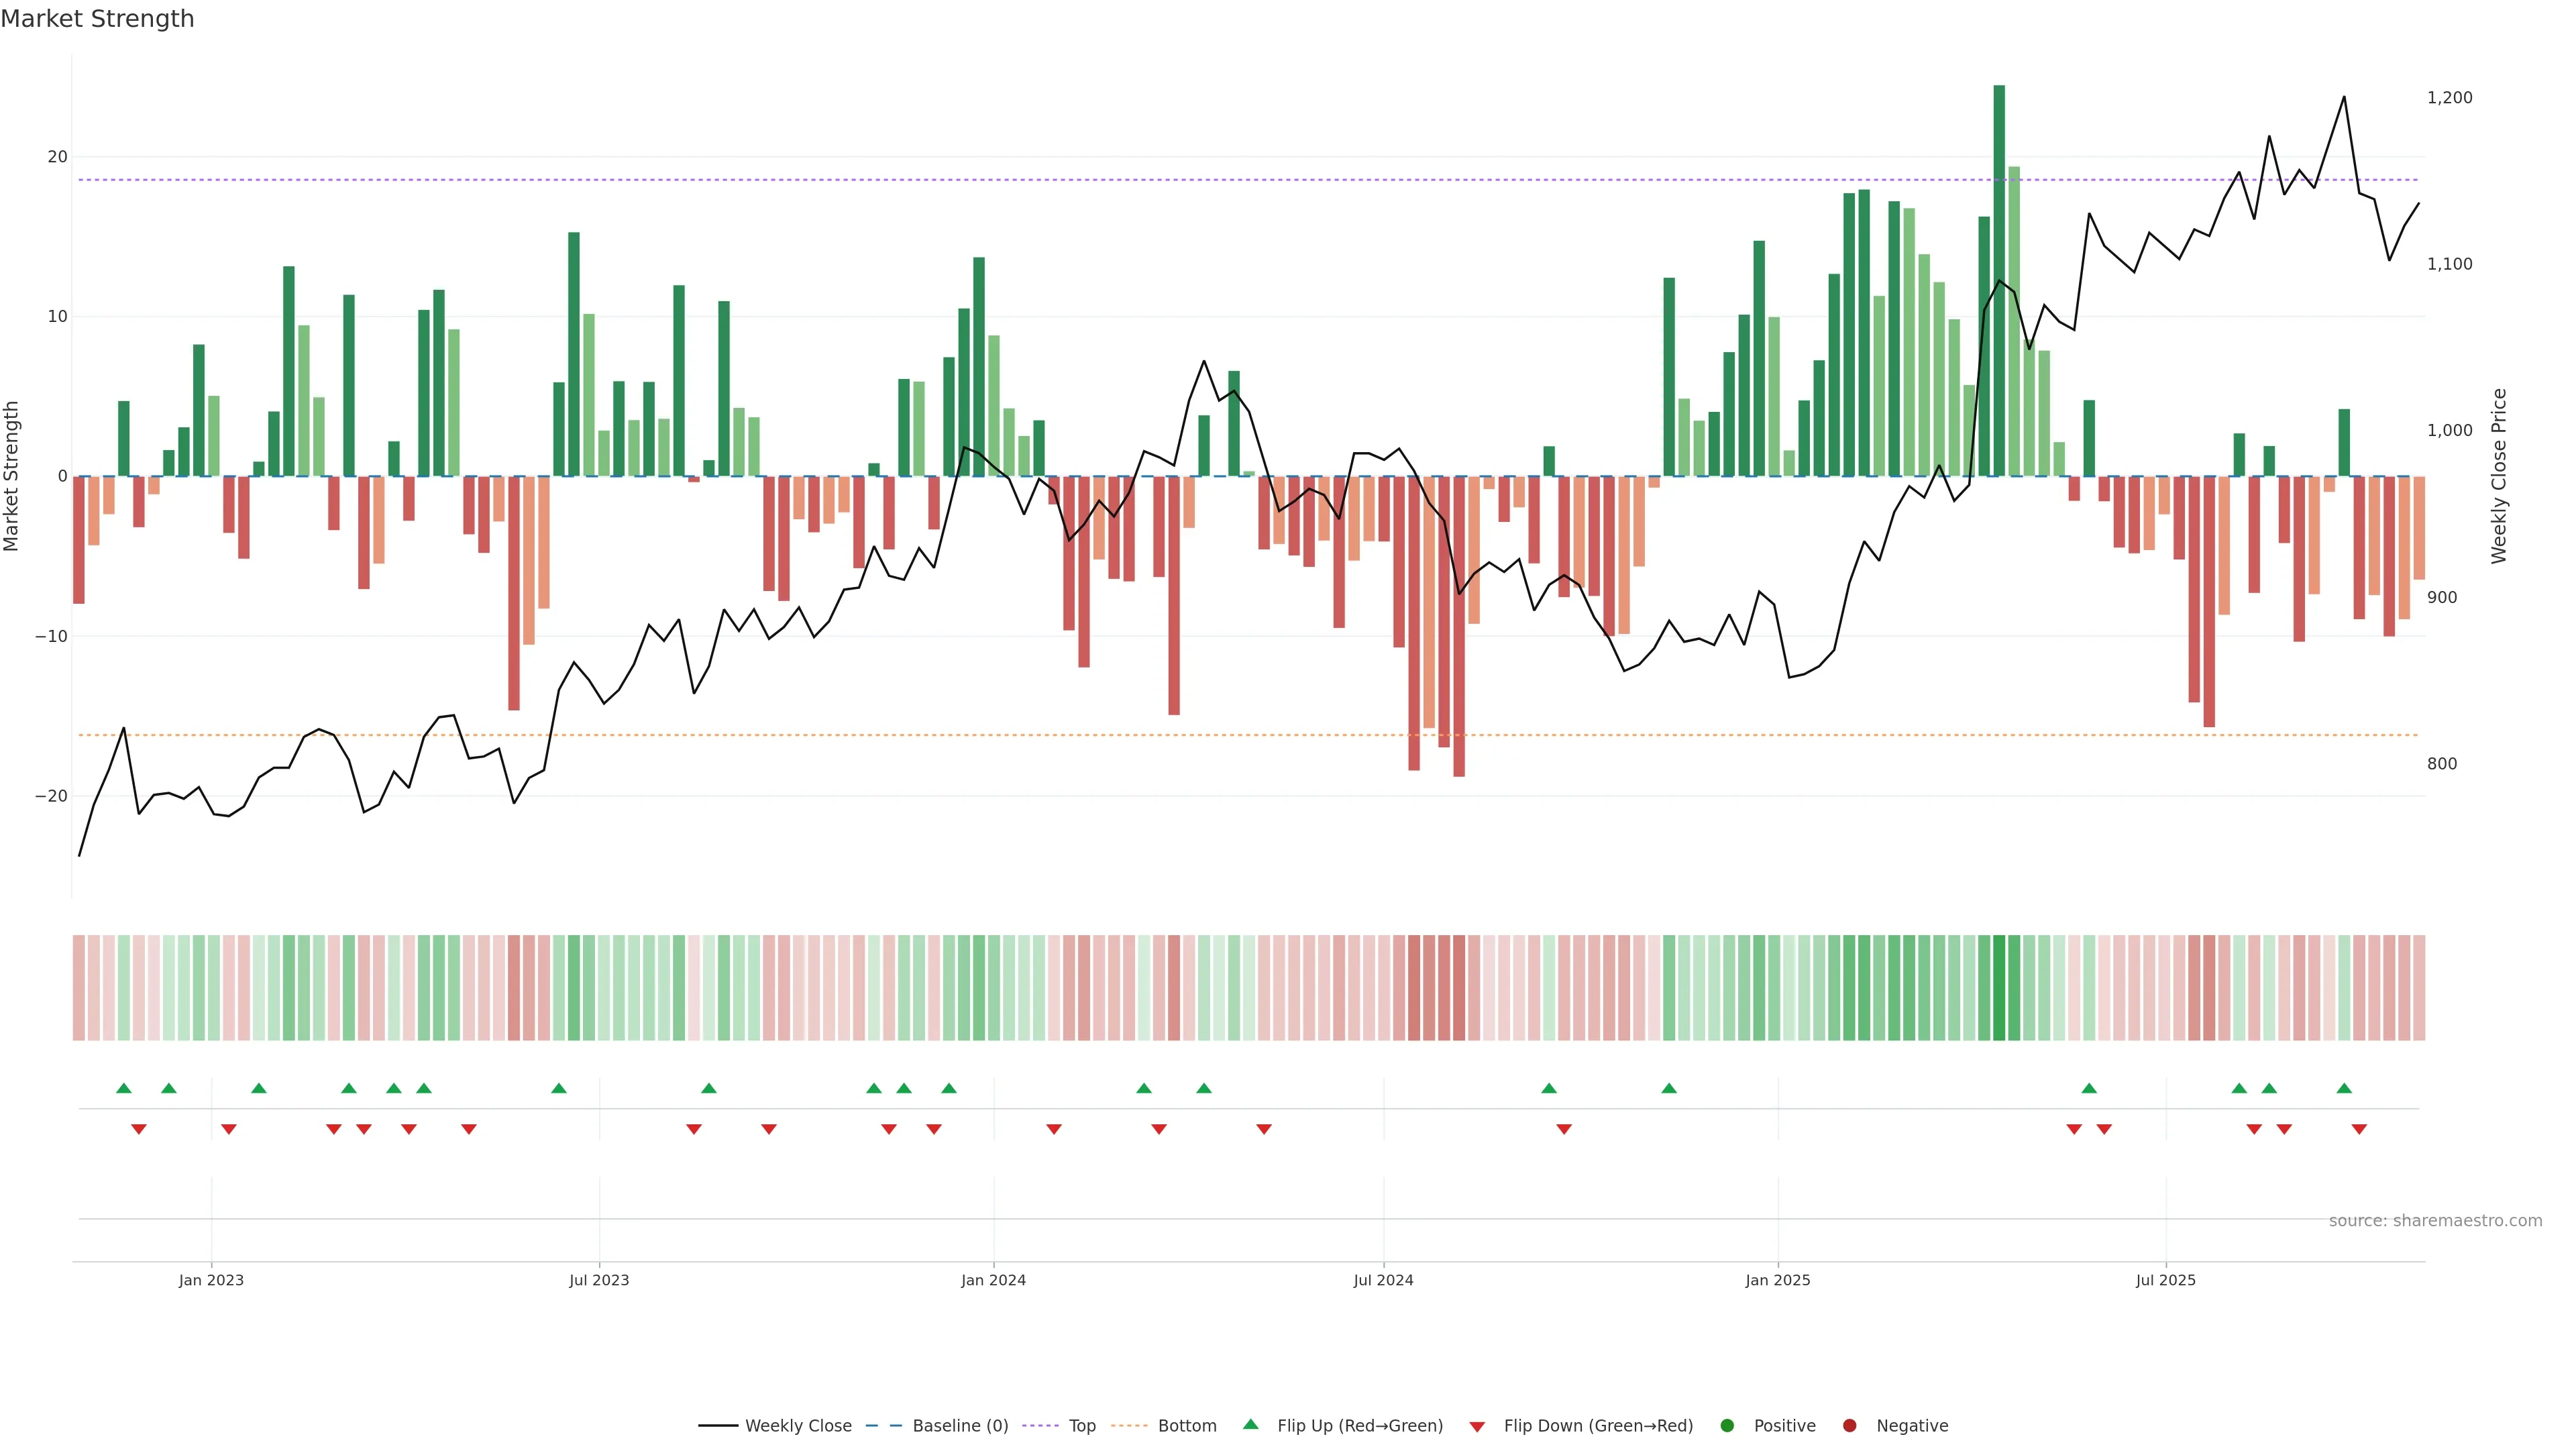Click the dark red Negative circle legend marker

[x=1849, y=1425]
